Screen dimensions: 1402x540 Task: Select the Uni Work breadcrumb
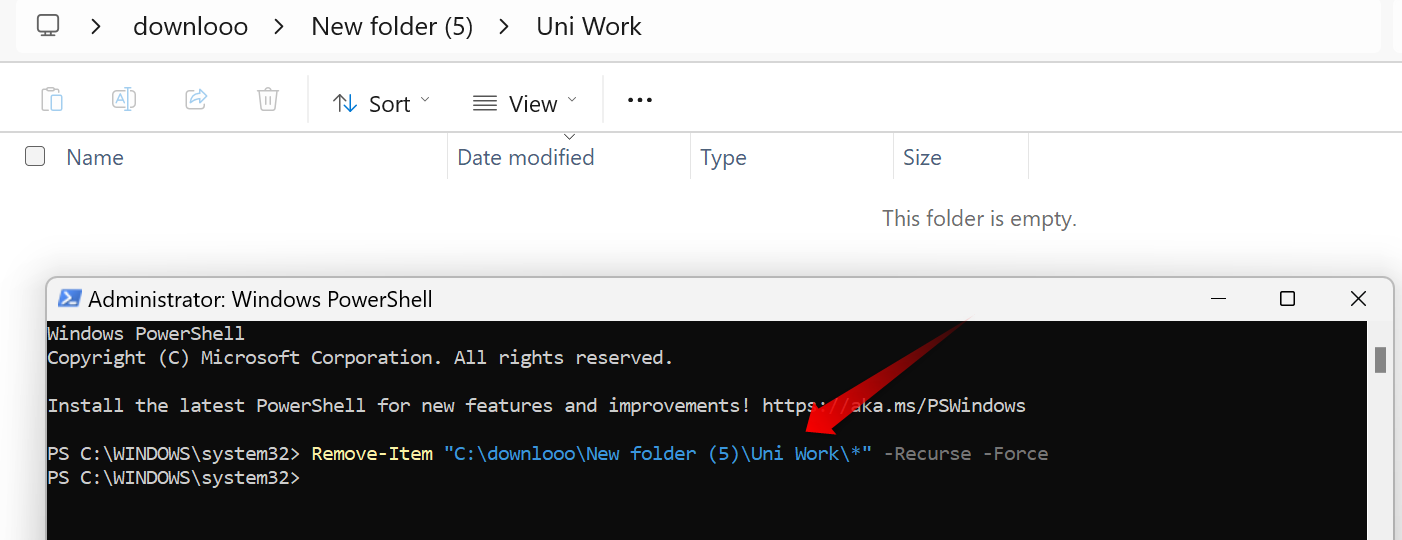pos(589,26)
